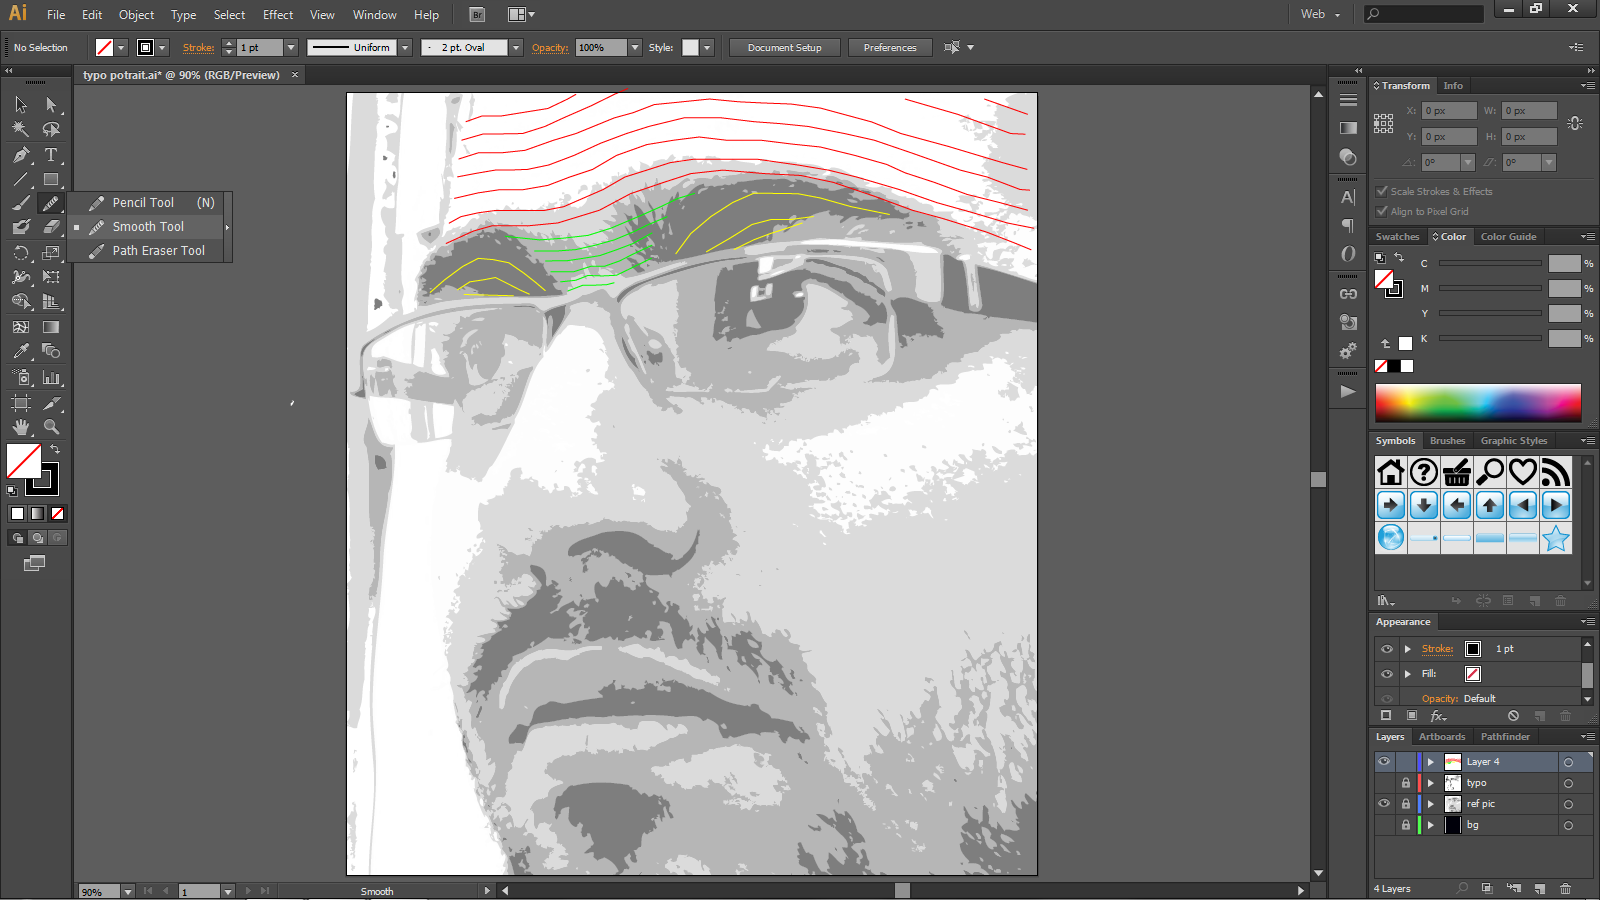
Task: Unlock the typo layer
Action: (x=1406, y=782)
